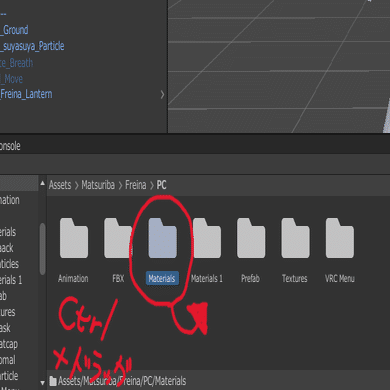Select the Breath hierarchy object
Screen dimensions: 390x390
tap(17, 63)
